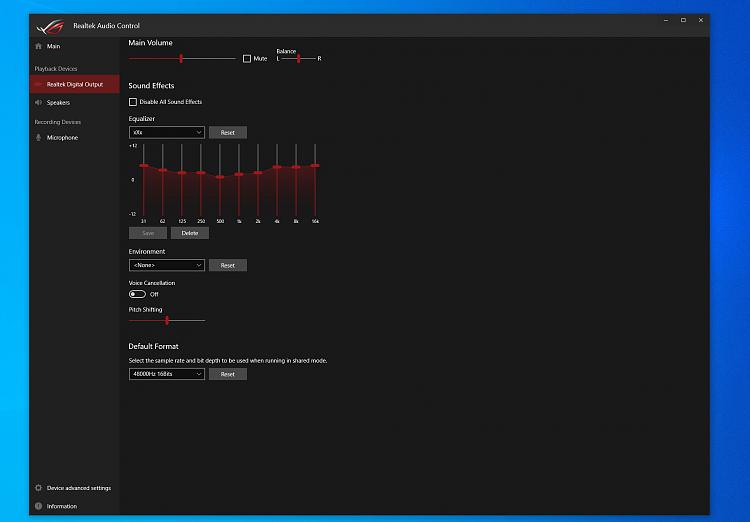Click the speaker icon beside Speakers
This screenshot has height=522, width=750.
(x=38, y=102)
